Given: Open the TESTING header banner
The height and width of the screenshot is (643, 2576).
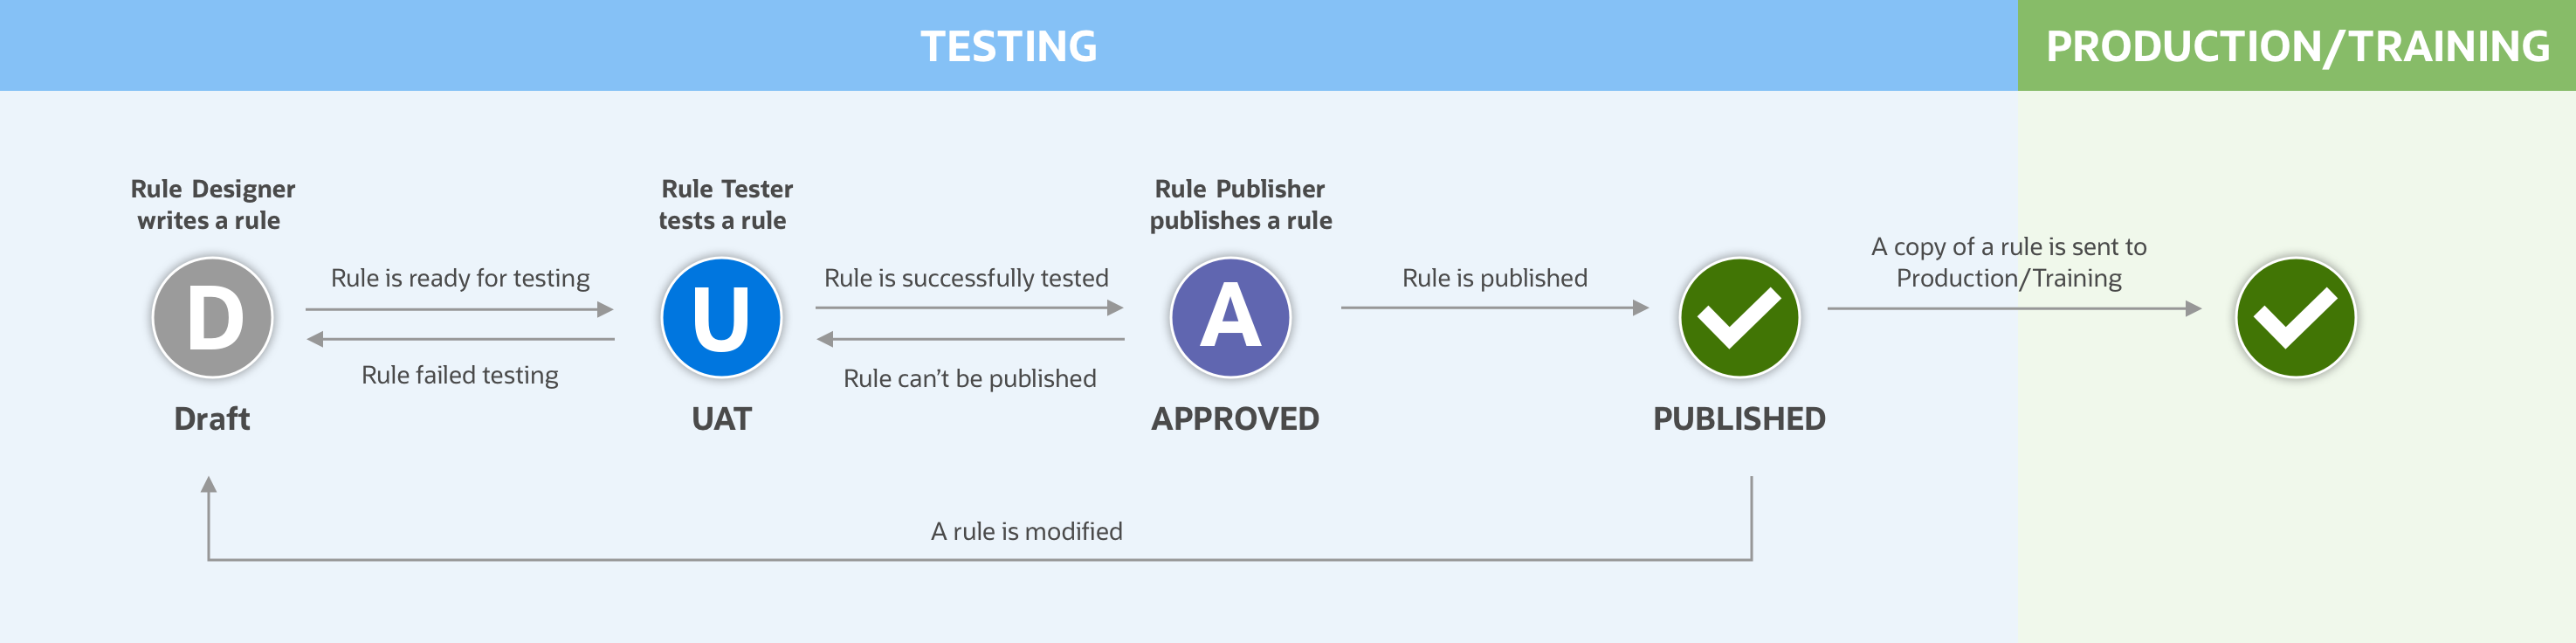Looking at the screenshot, I should click(1009, 45).
